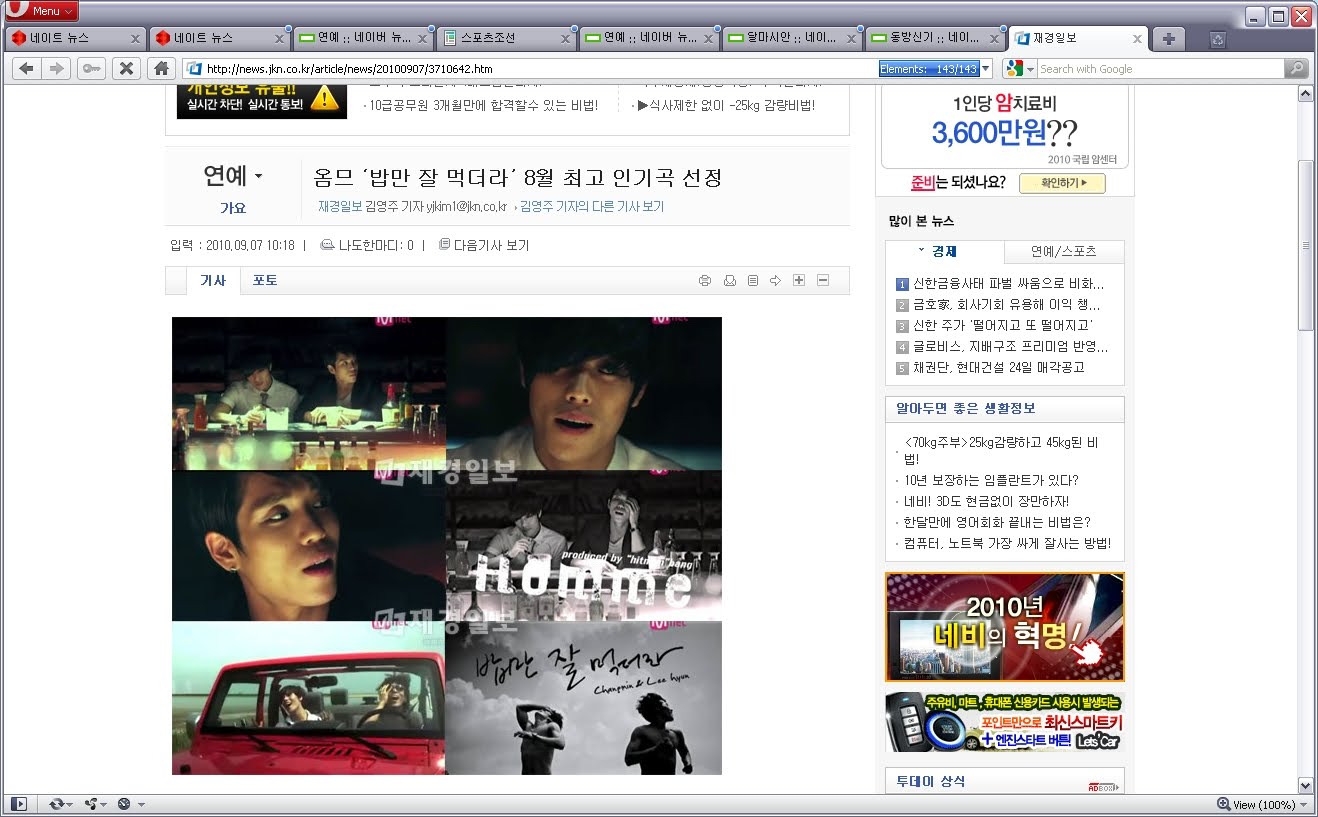Switch to the 알마시안 tab
The height and width of the screenshot is (817, 1318).
pyautogui.click(x=791, y=38)
